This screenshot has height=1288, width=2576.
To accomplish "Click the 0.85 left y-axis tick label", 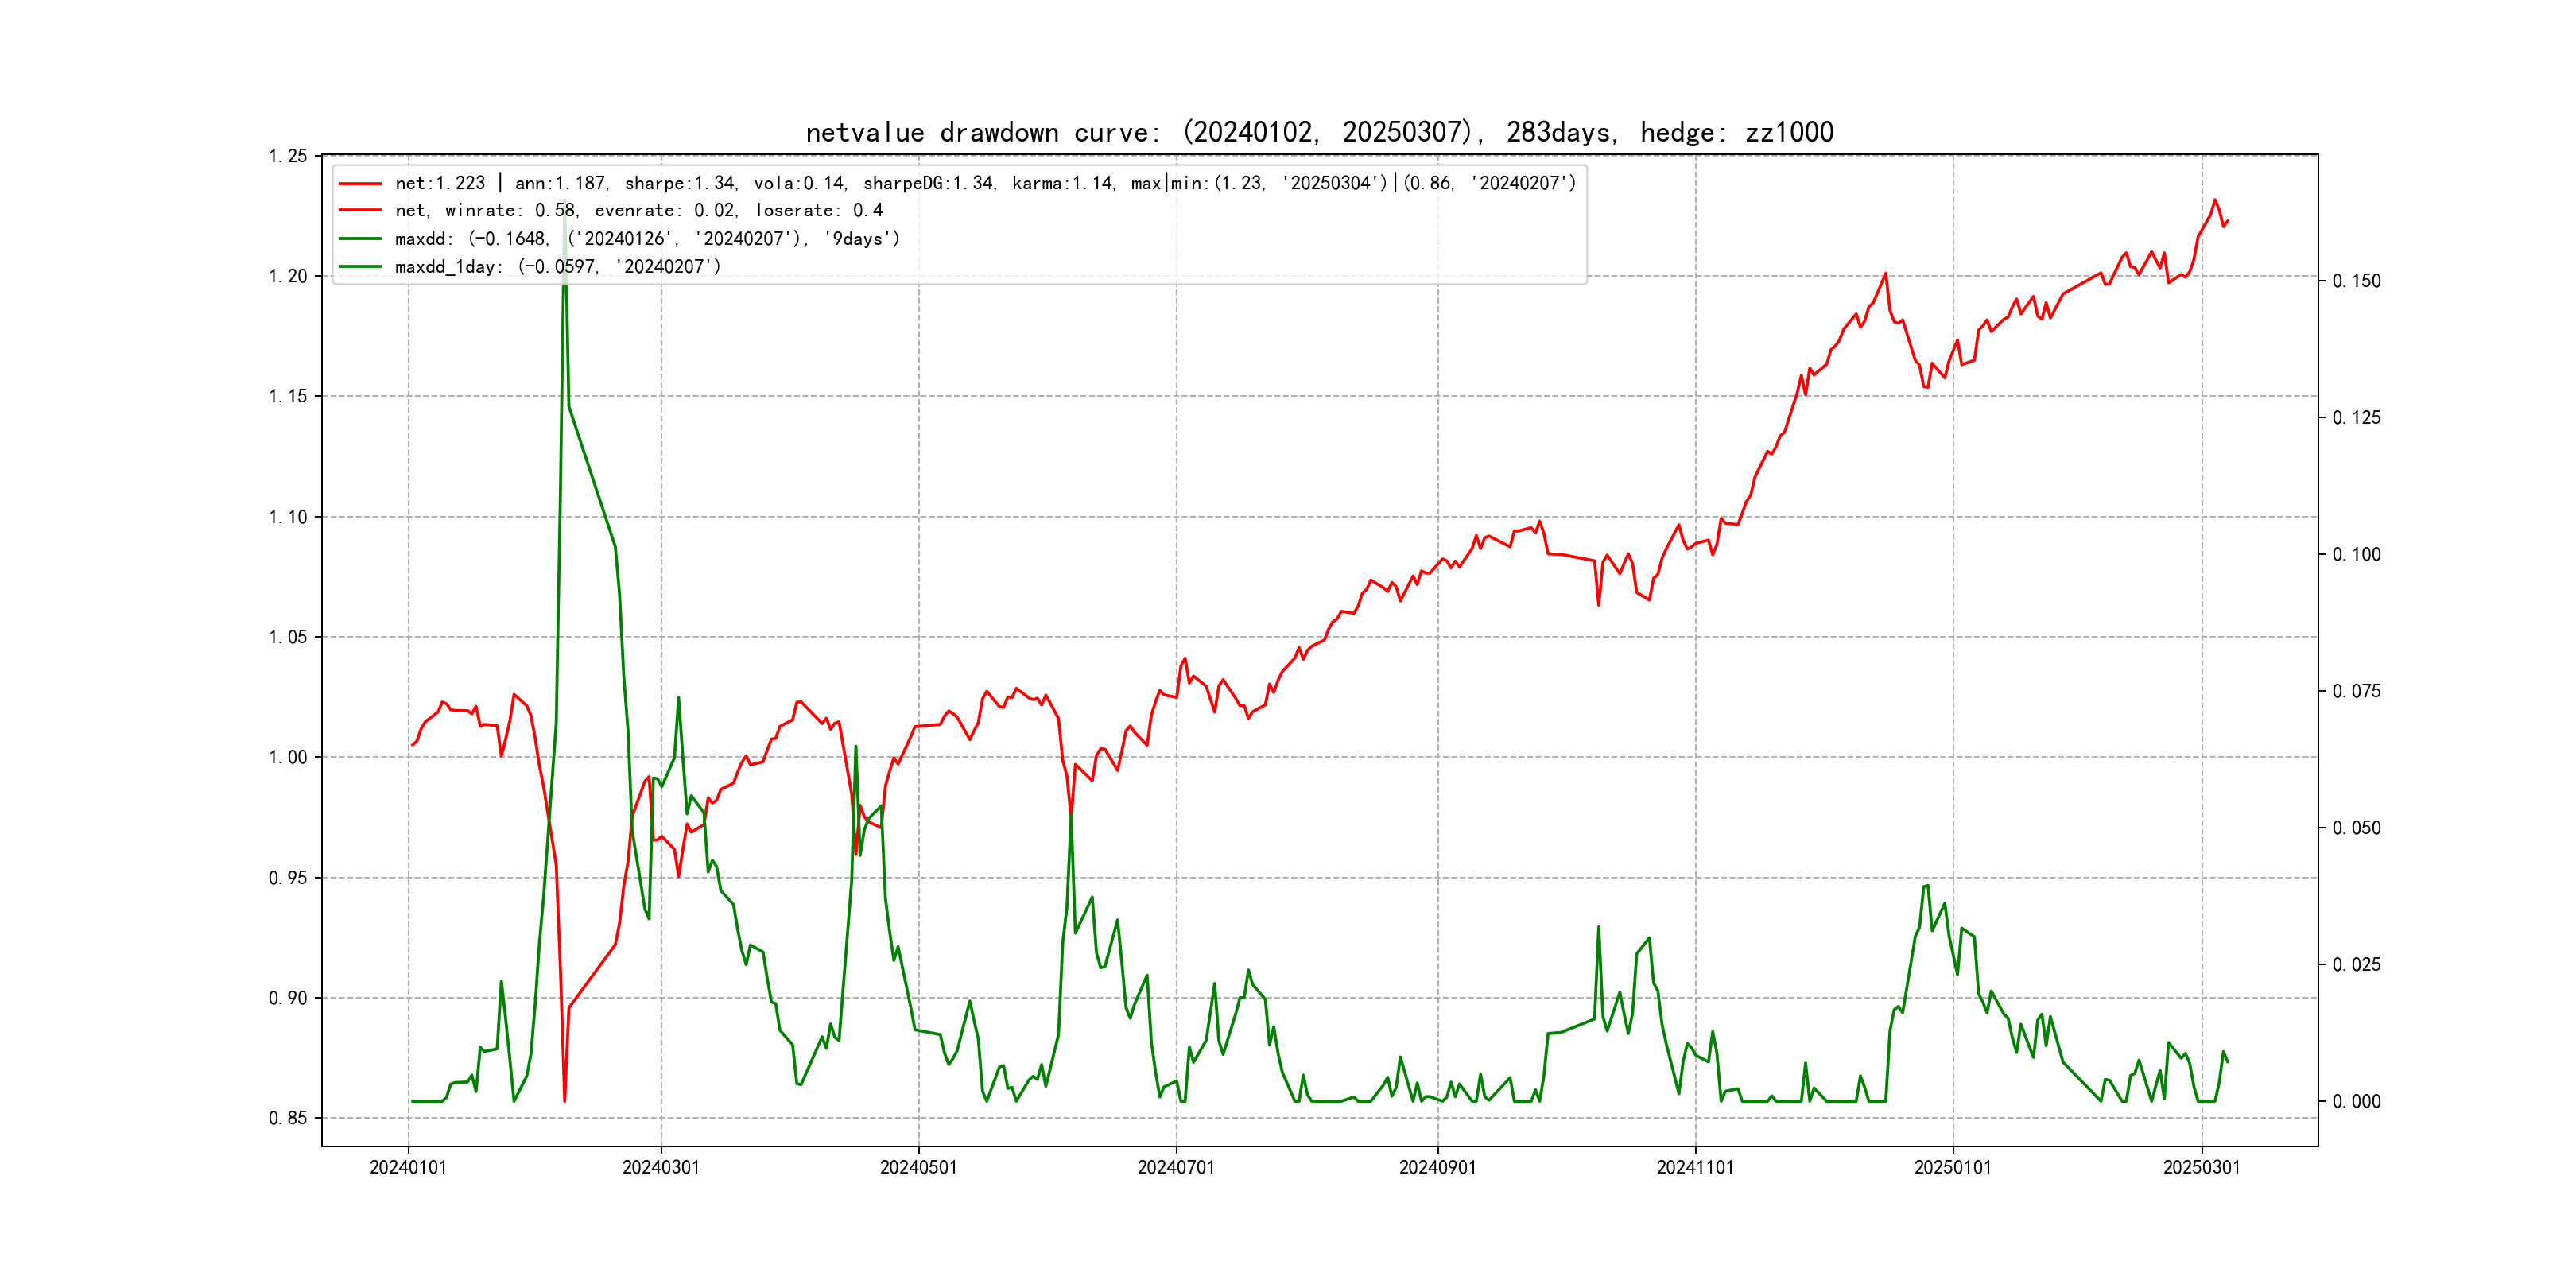I will (x=288, y=1118).
